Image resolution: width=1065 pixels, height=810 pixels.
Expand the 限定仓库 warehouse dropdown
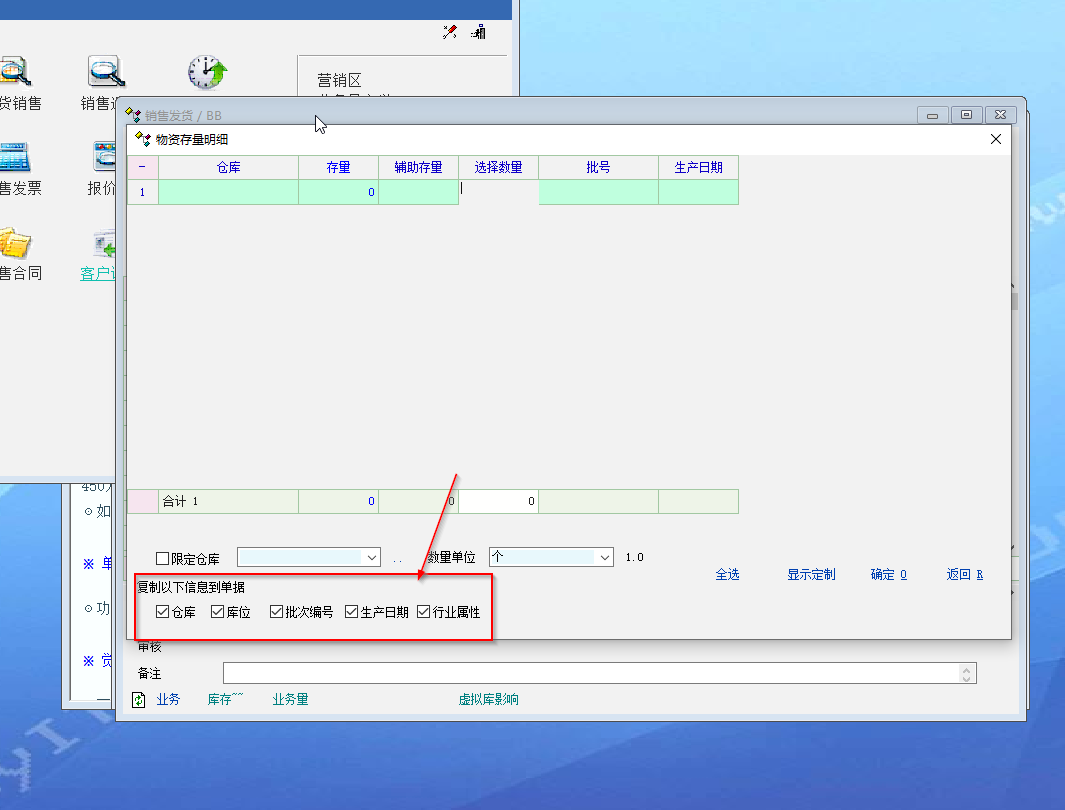click(x=372, y=557)
